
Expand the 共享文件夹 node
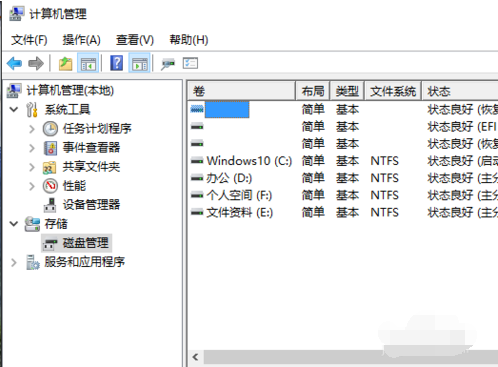[32, 167]
